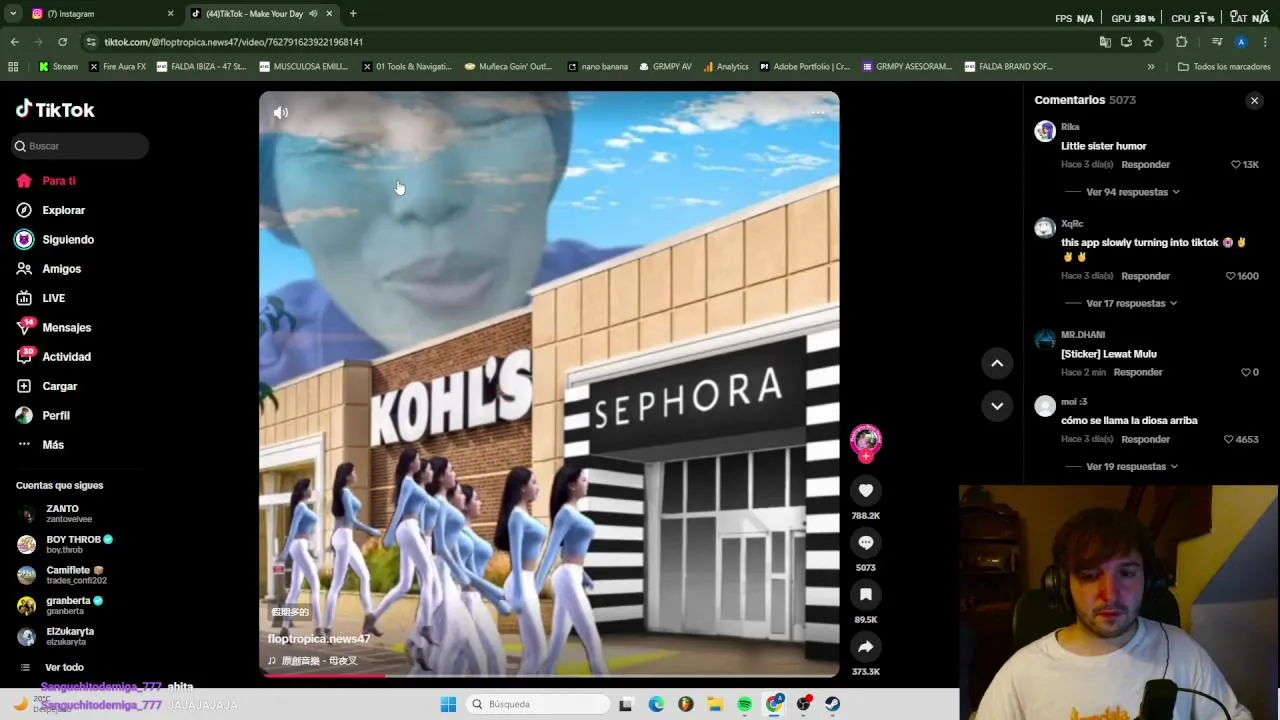The image size is (1280, 720).
Task: Open the Windows Start button
Action: (449, 704)
